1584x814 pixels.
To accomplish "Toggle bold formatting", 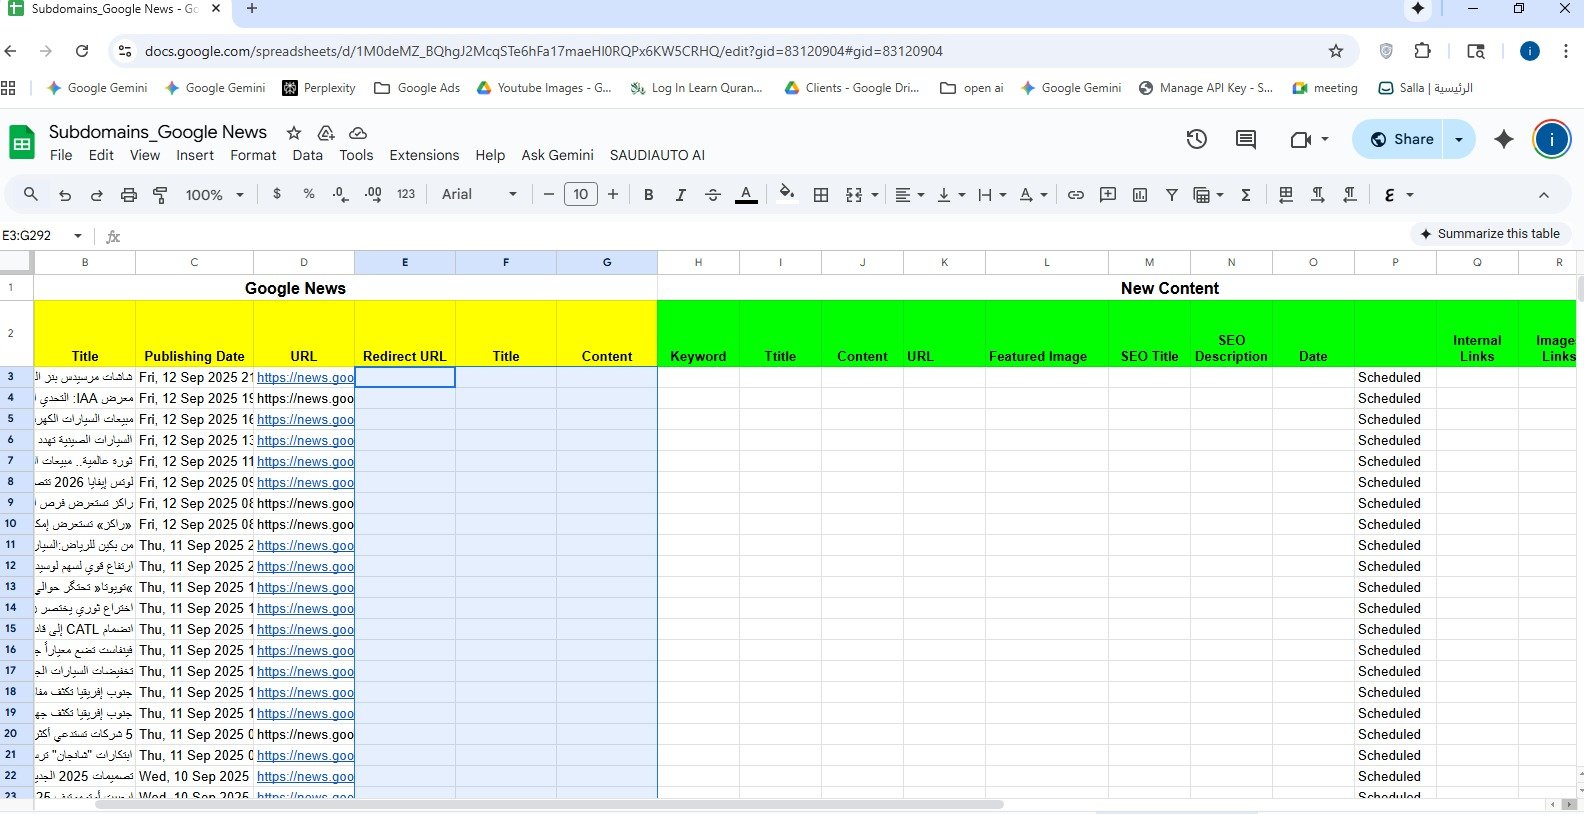I will tap(648, 195).
